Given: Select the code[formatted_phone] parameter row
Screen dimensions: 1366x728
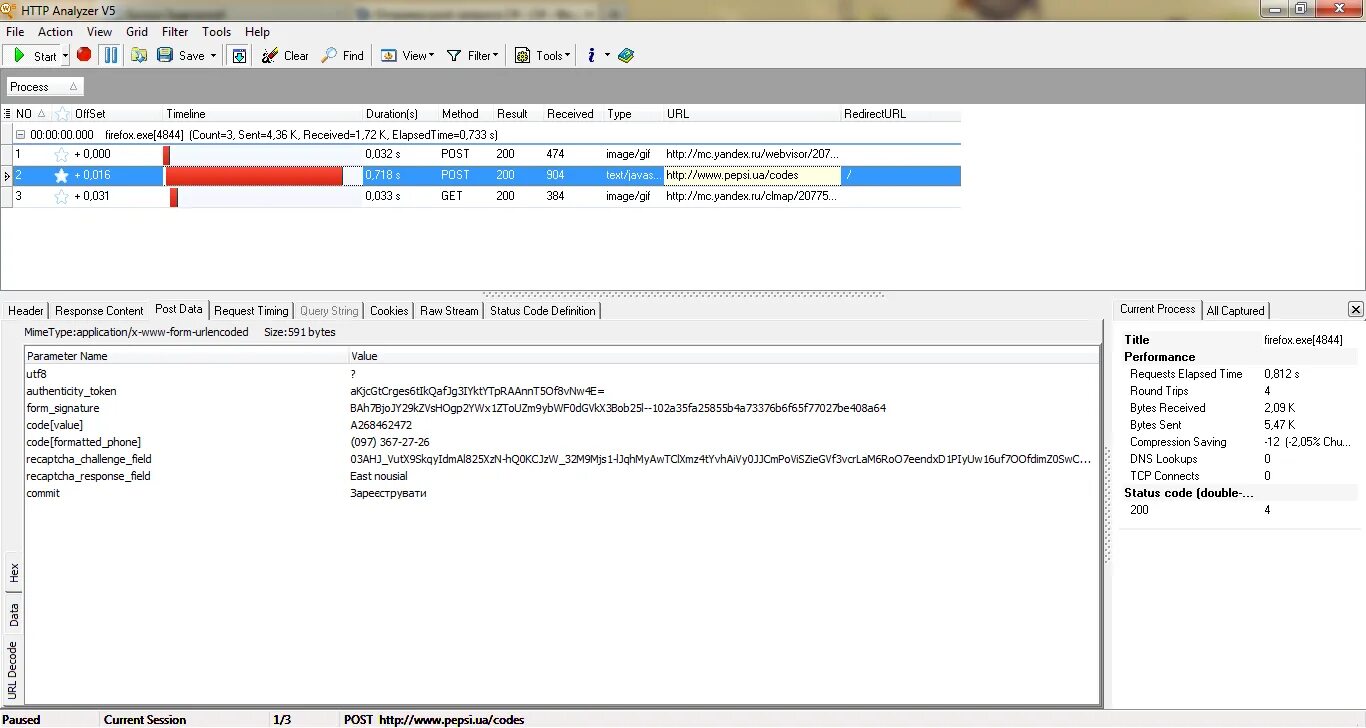Looking at the screenshot, I should [x=562, y=442].
